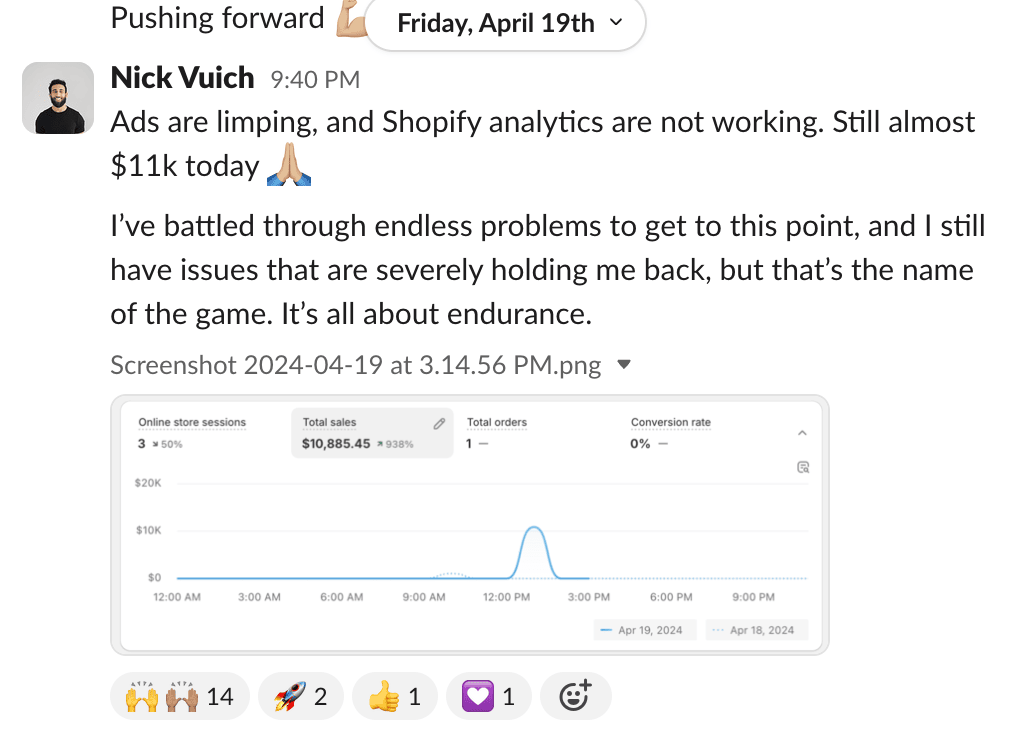Click the purple heart reaction

click(x=488, y=696)
